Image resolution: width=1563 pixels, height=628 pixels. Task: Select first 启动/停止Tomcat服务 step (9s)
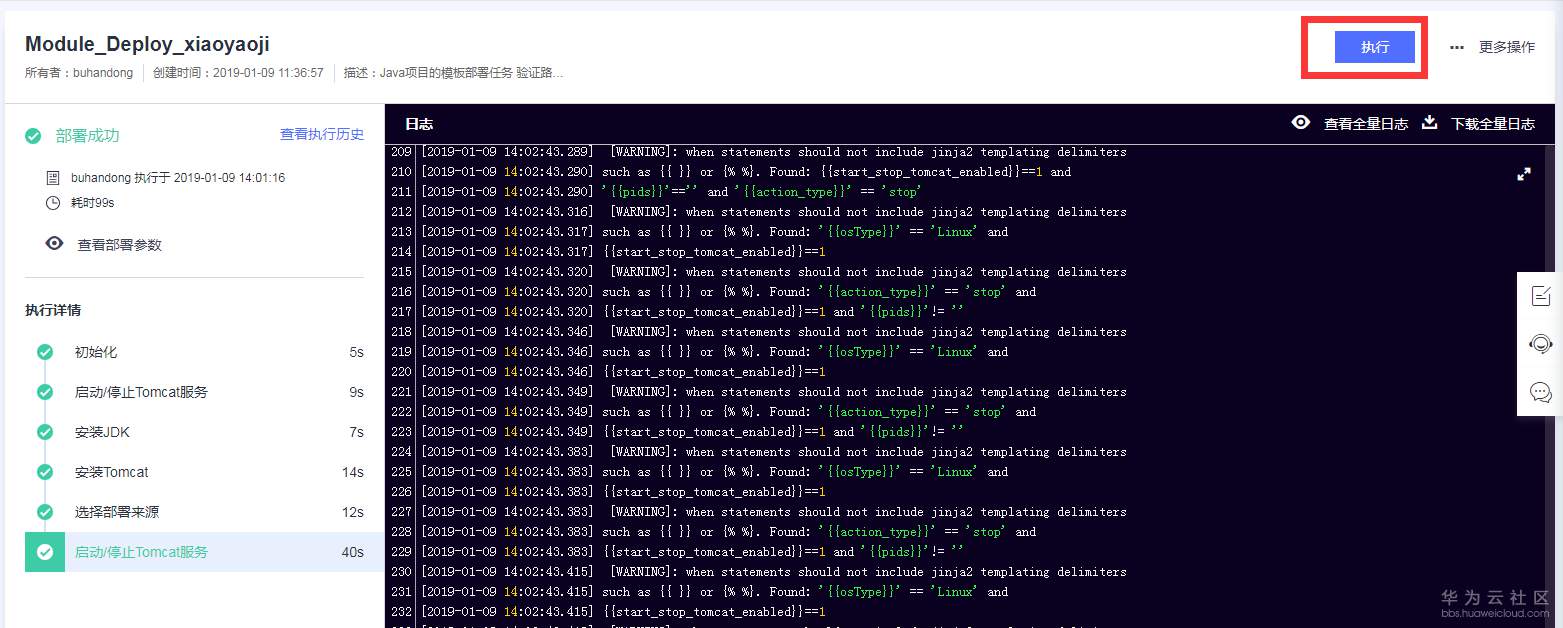click(141, 392)
